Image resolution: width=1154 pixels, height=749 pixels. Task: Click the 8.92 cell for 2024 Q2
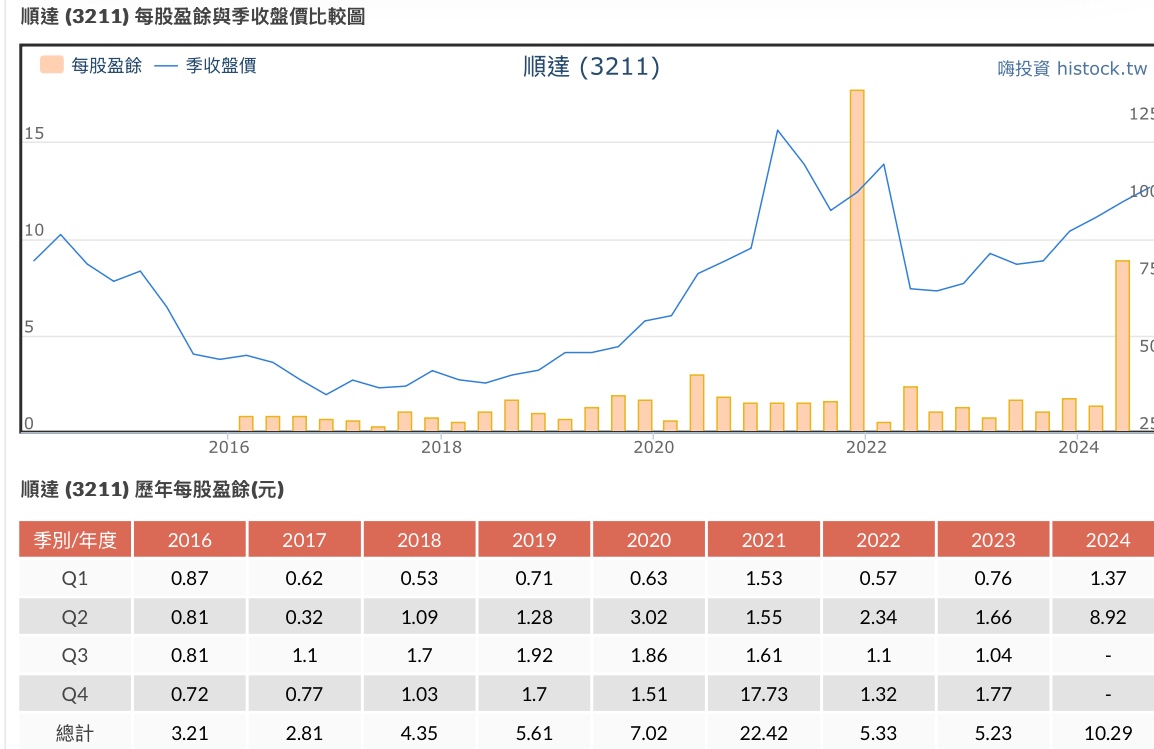click(1107, 617)
